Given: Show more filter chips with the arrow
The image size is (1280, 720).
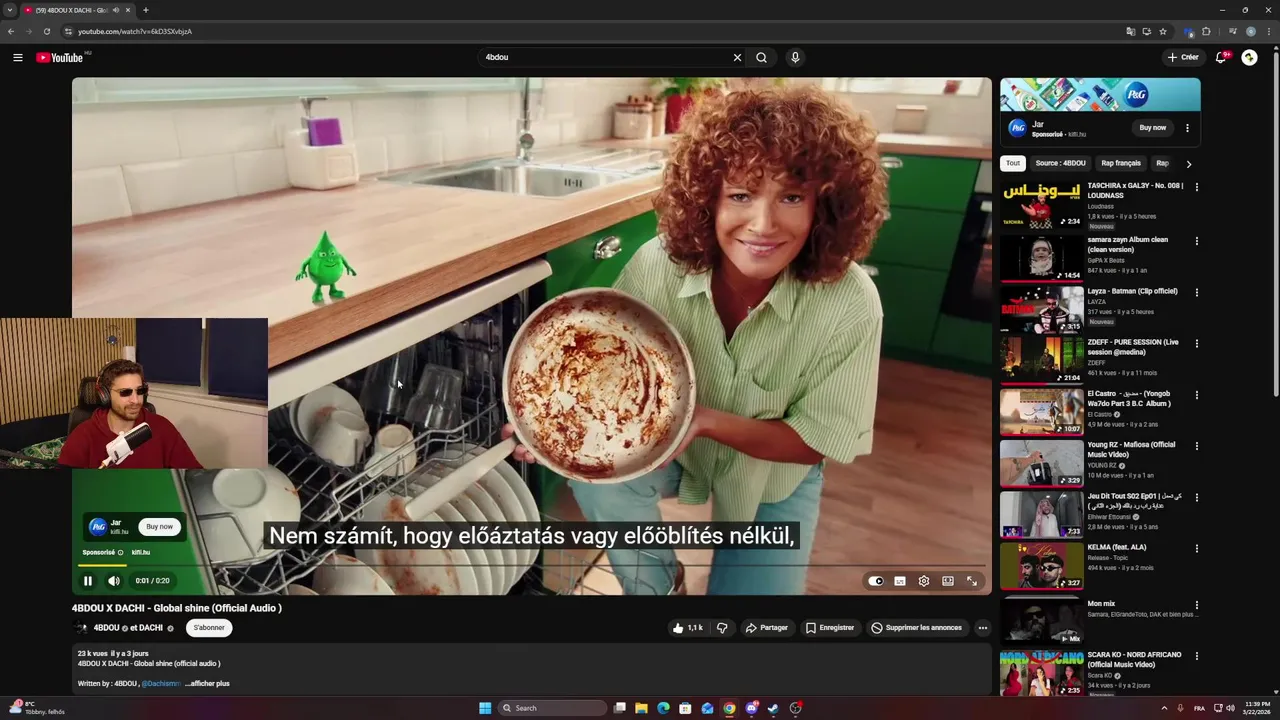Looking at the screenshot, I should click(x=1188, y=164).
